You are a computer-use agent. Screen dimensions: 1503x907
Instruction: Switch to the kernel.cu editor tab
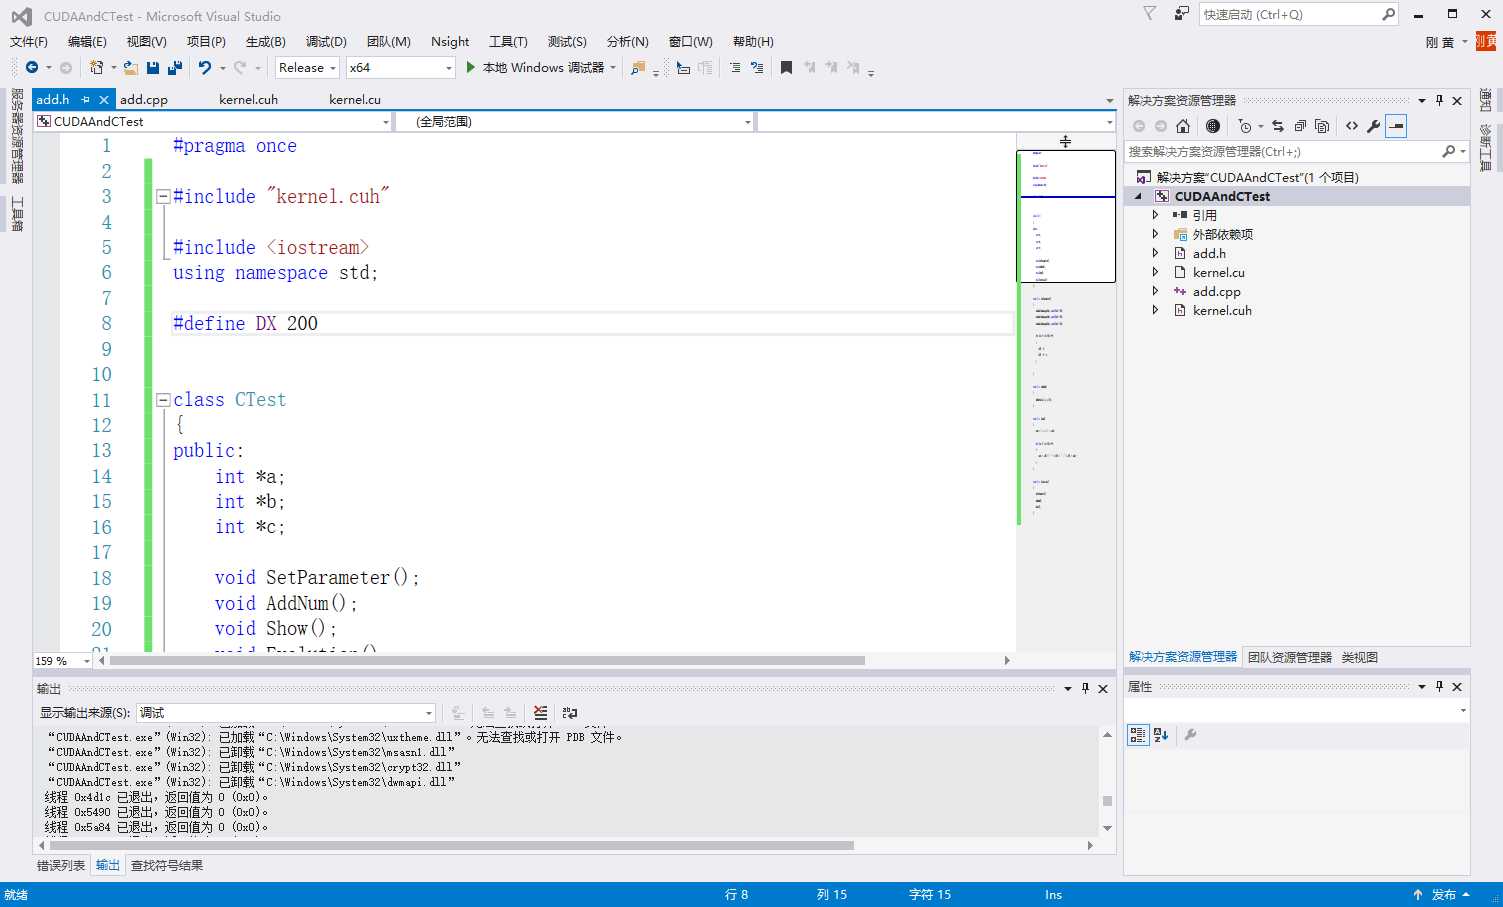[x=355, y=99]
